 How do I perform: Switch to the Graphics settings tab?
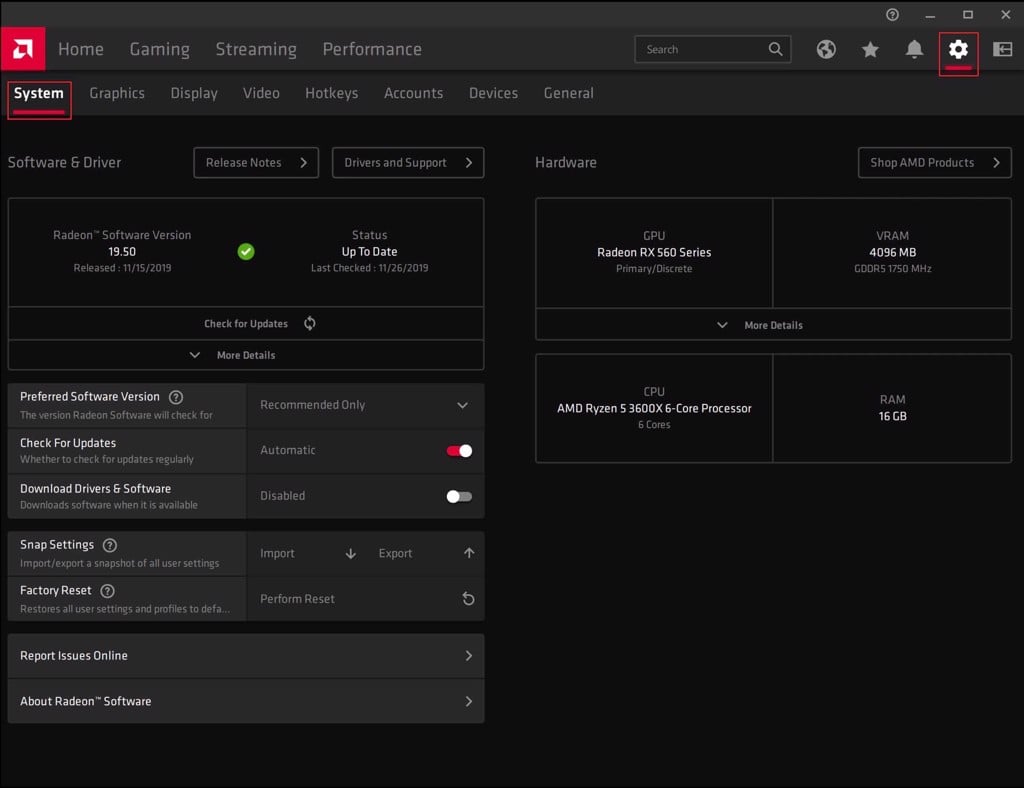point(117,93)
